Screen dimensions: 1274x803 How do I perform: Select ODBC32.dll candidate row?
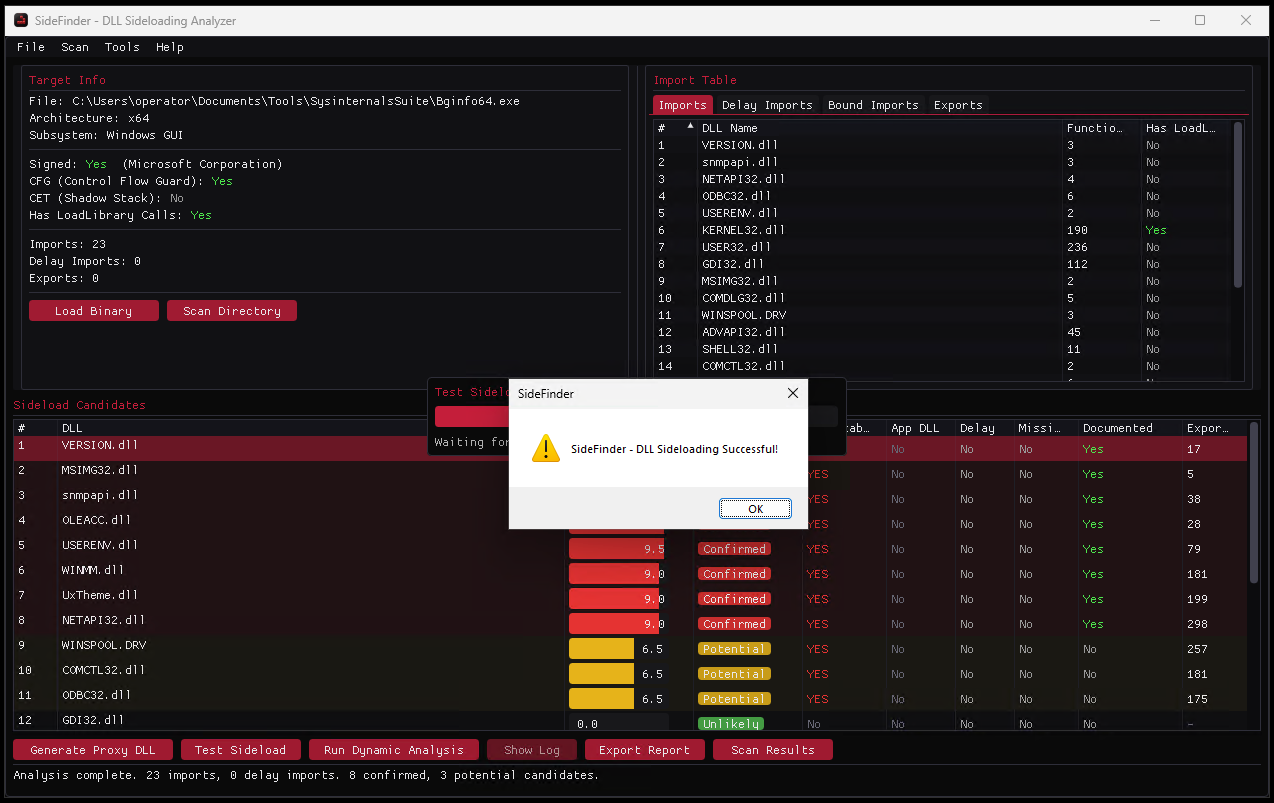coord(630,698)
